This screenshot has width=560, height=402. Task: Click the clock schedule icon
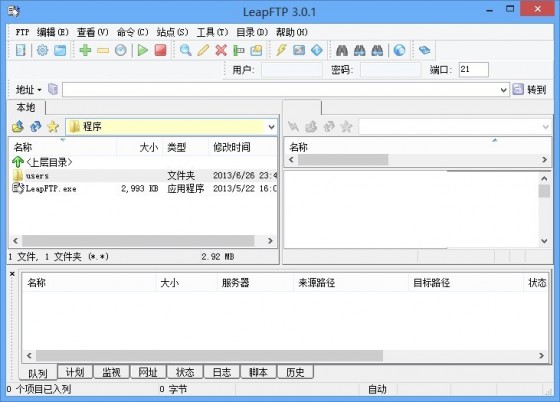point(121,50)
